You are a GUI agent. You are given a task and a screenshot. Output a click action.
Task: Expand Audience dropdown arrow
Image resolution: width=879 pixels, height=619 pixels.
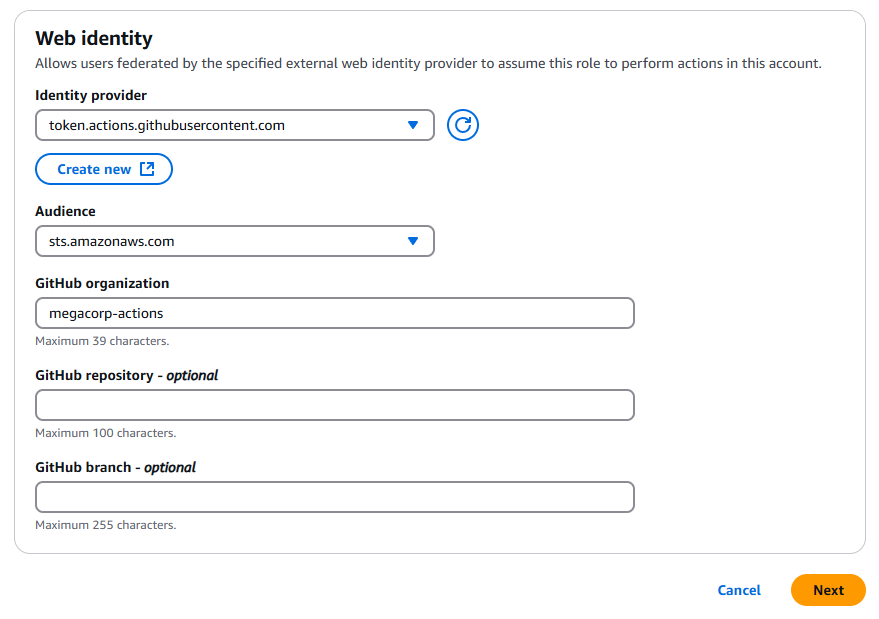point(413,241)
